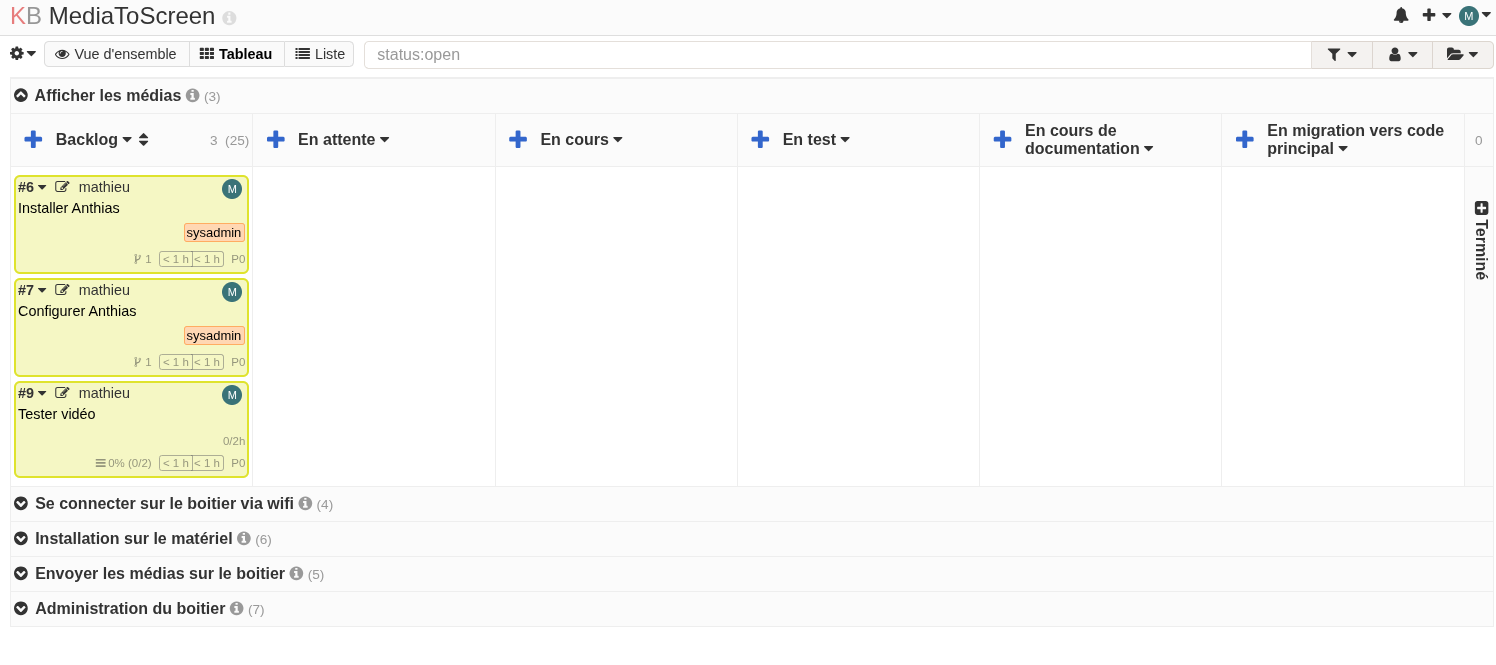This screenshot has width=1496, height=665.
Task: Expand Administration du boitier swimlane
Action: pos(21,609)
